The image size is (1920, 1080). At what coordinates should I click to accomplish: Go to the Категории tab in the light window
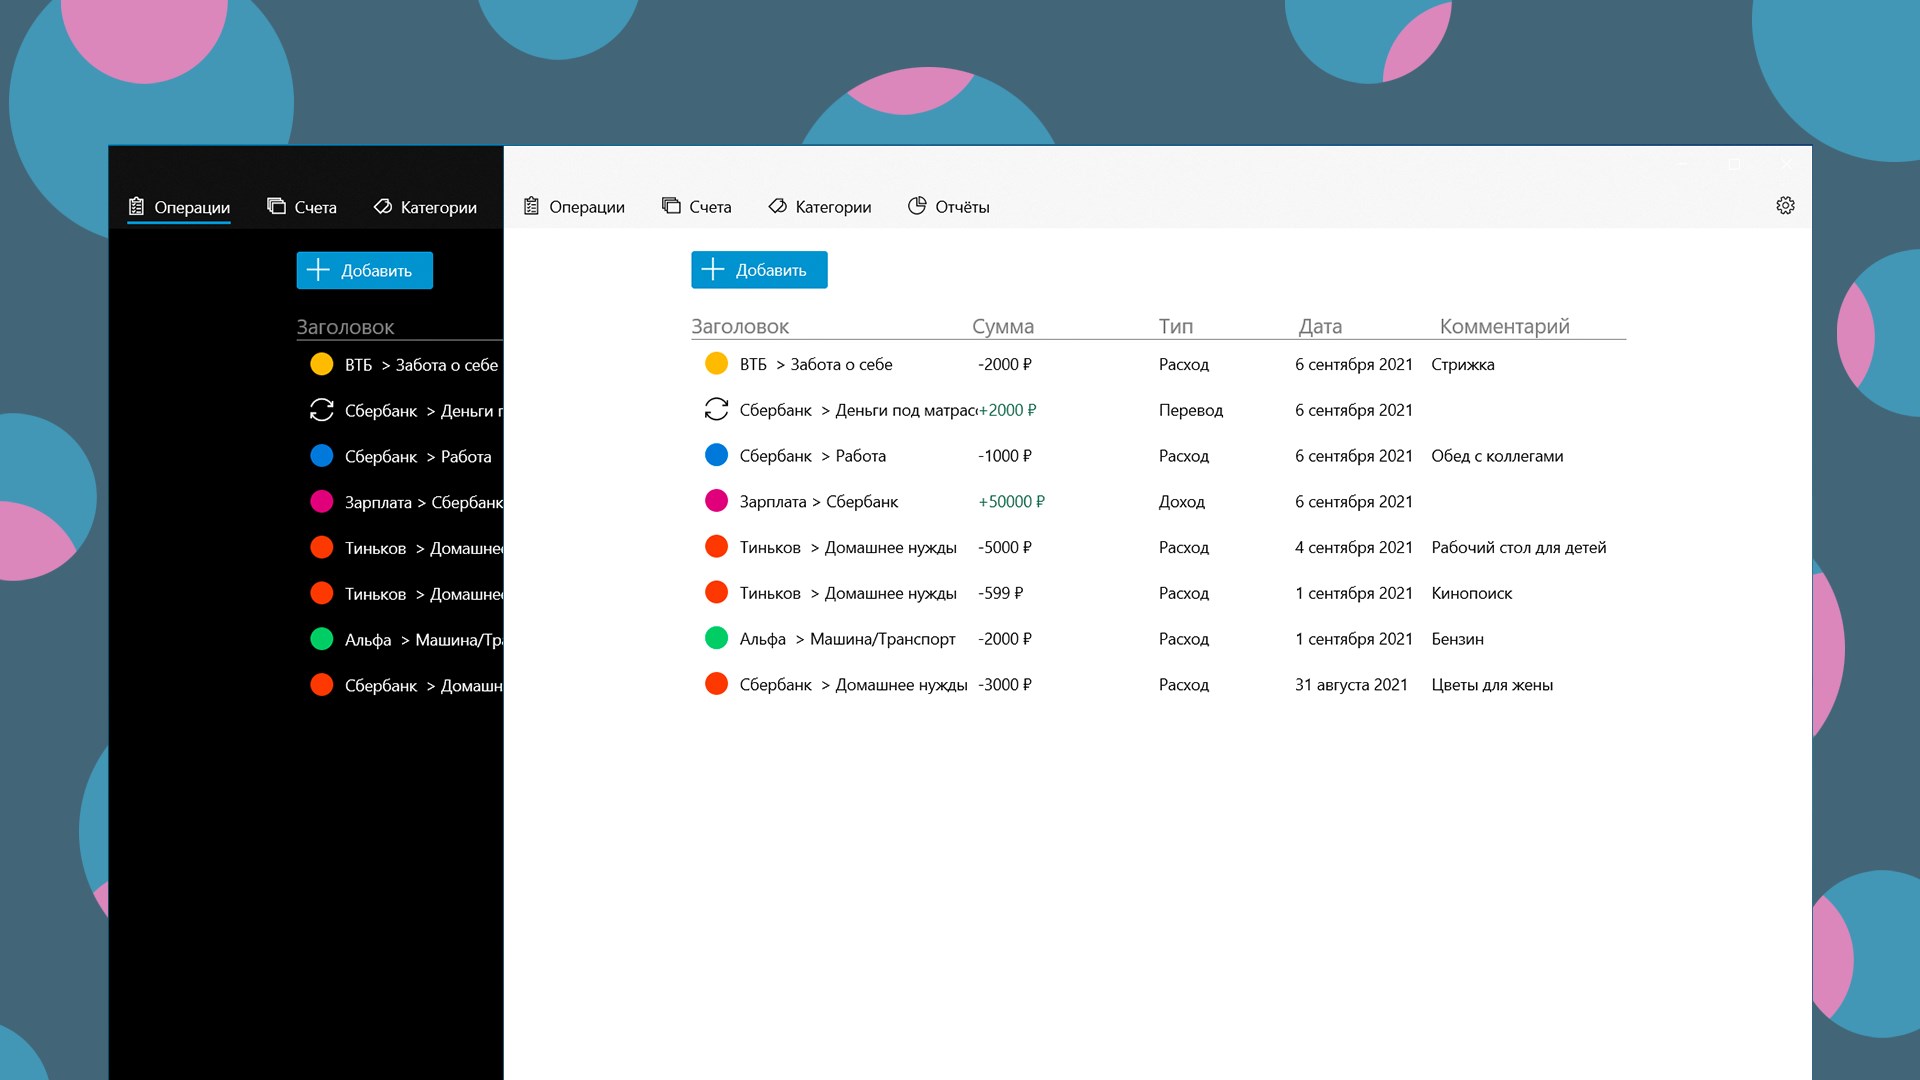(820, 206)
